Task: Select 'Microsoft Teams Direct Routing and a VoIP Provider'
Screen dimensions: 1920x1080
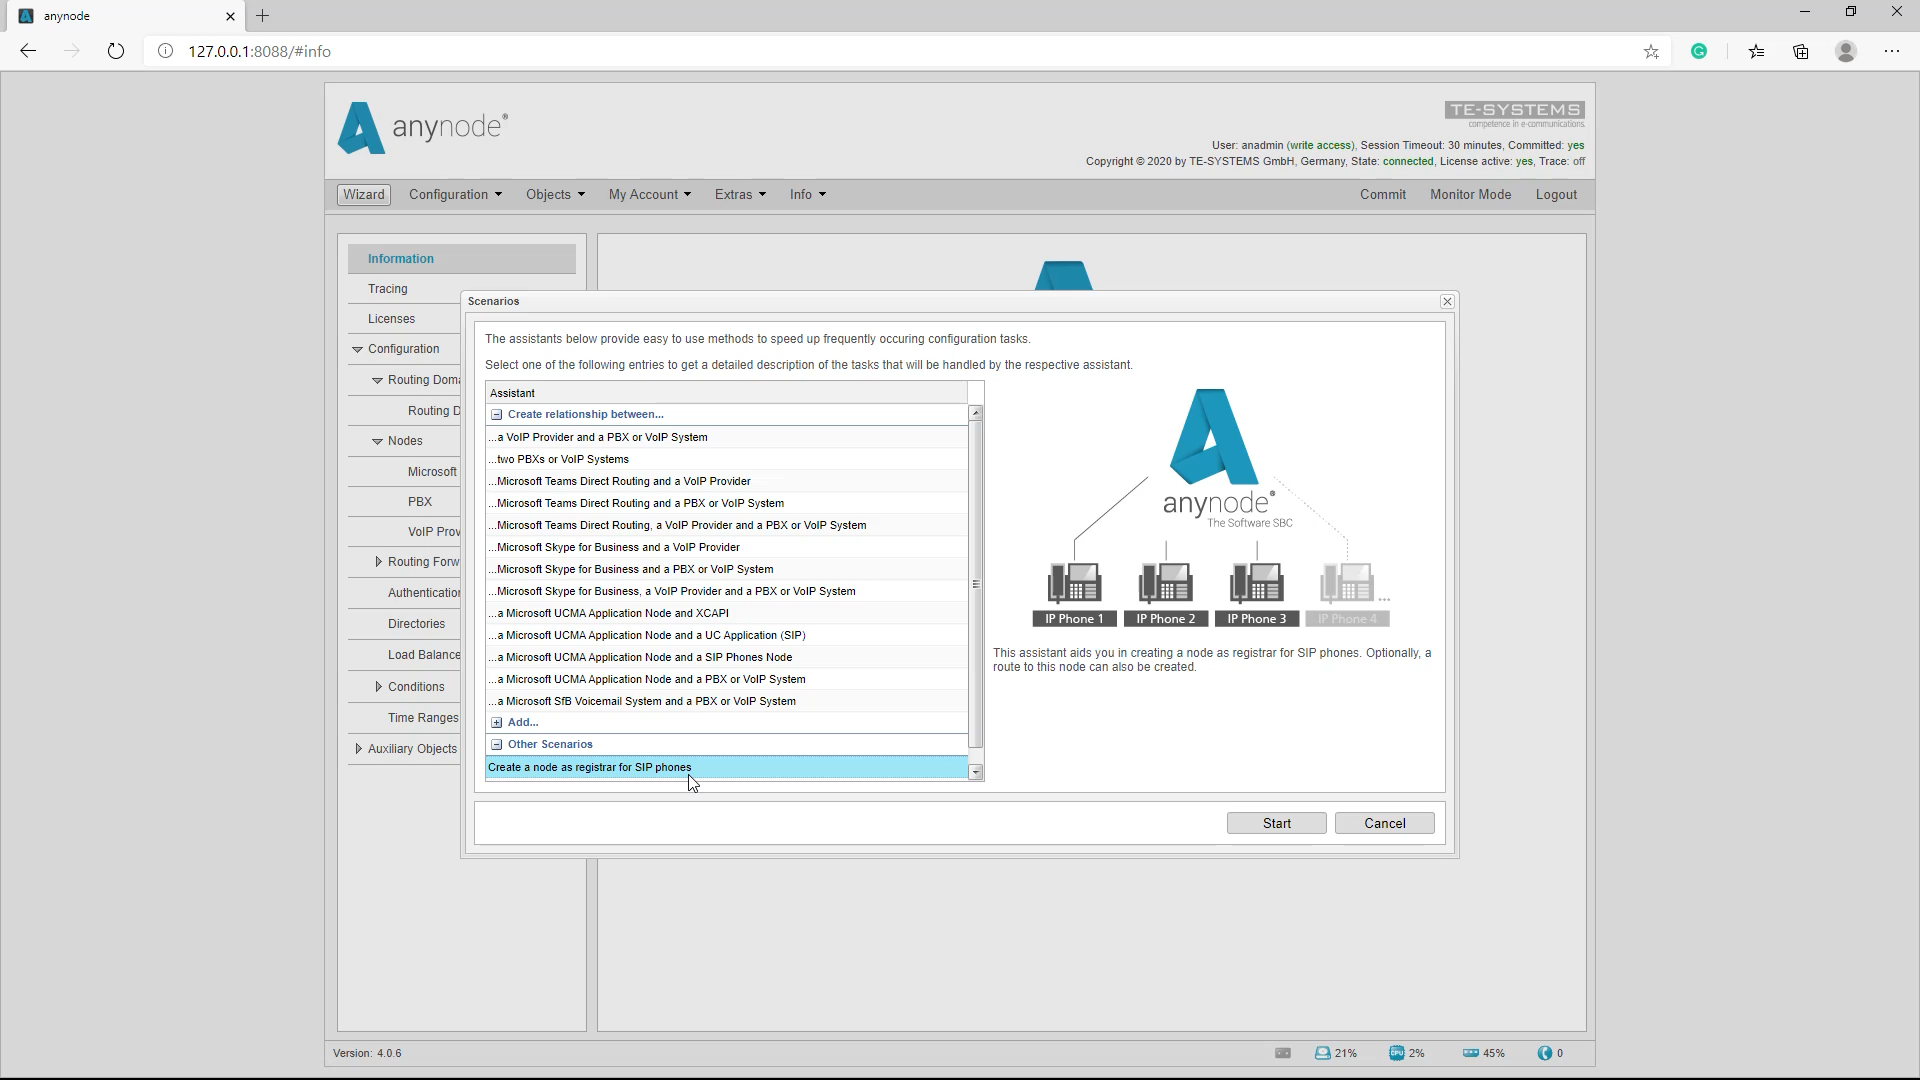Action: 727,481
